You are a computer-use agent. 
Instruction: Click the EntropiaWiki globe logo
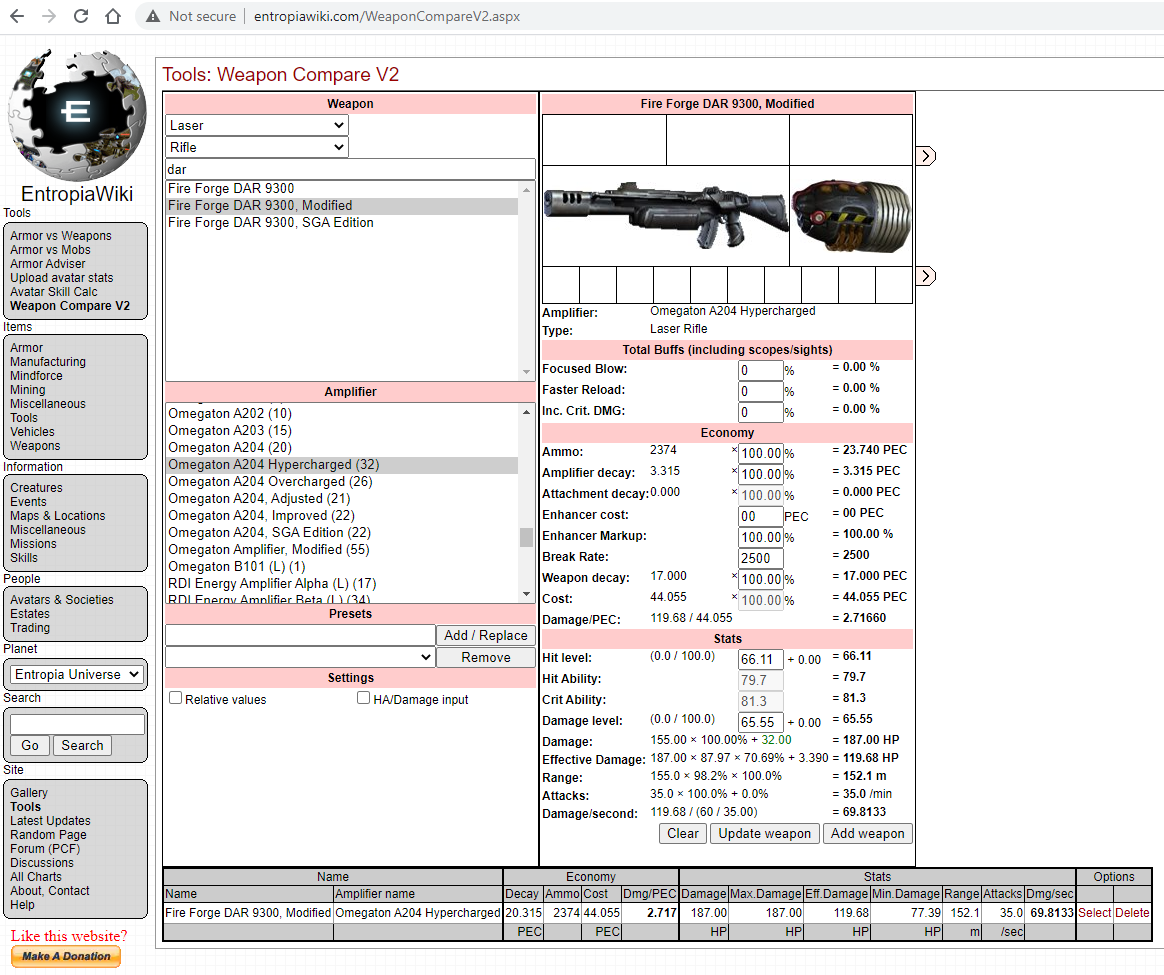[76, 115]
